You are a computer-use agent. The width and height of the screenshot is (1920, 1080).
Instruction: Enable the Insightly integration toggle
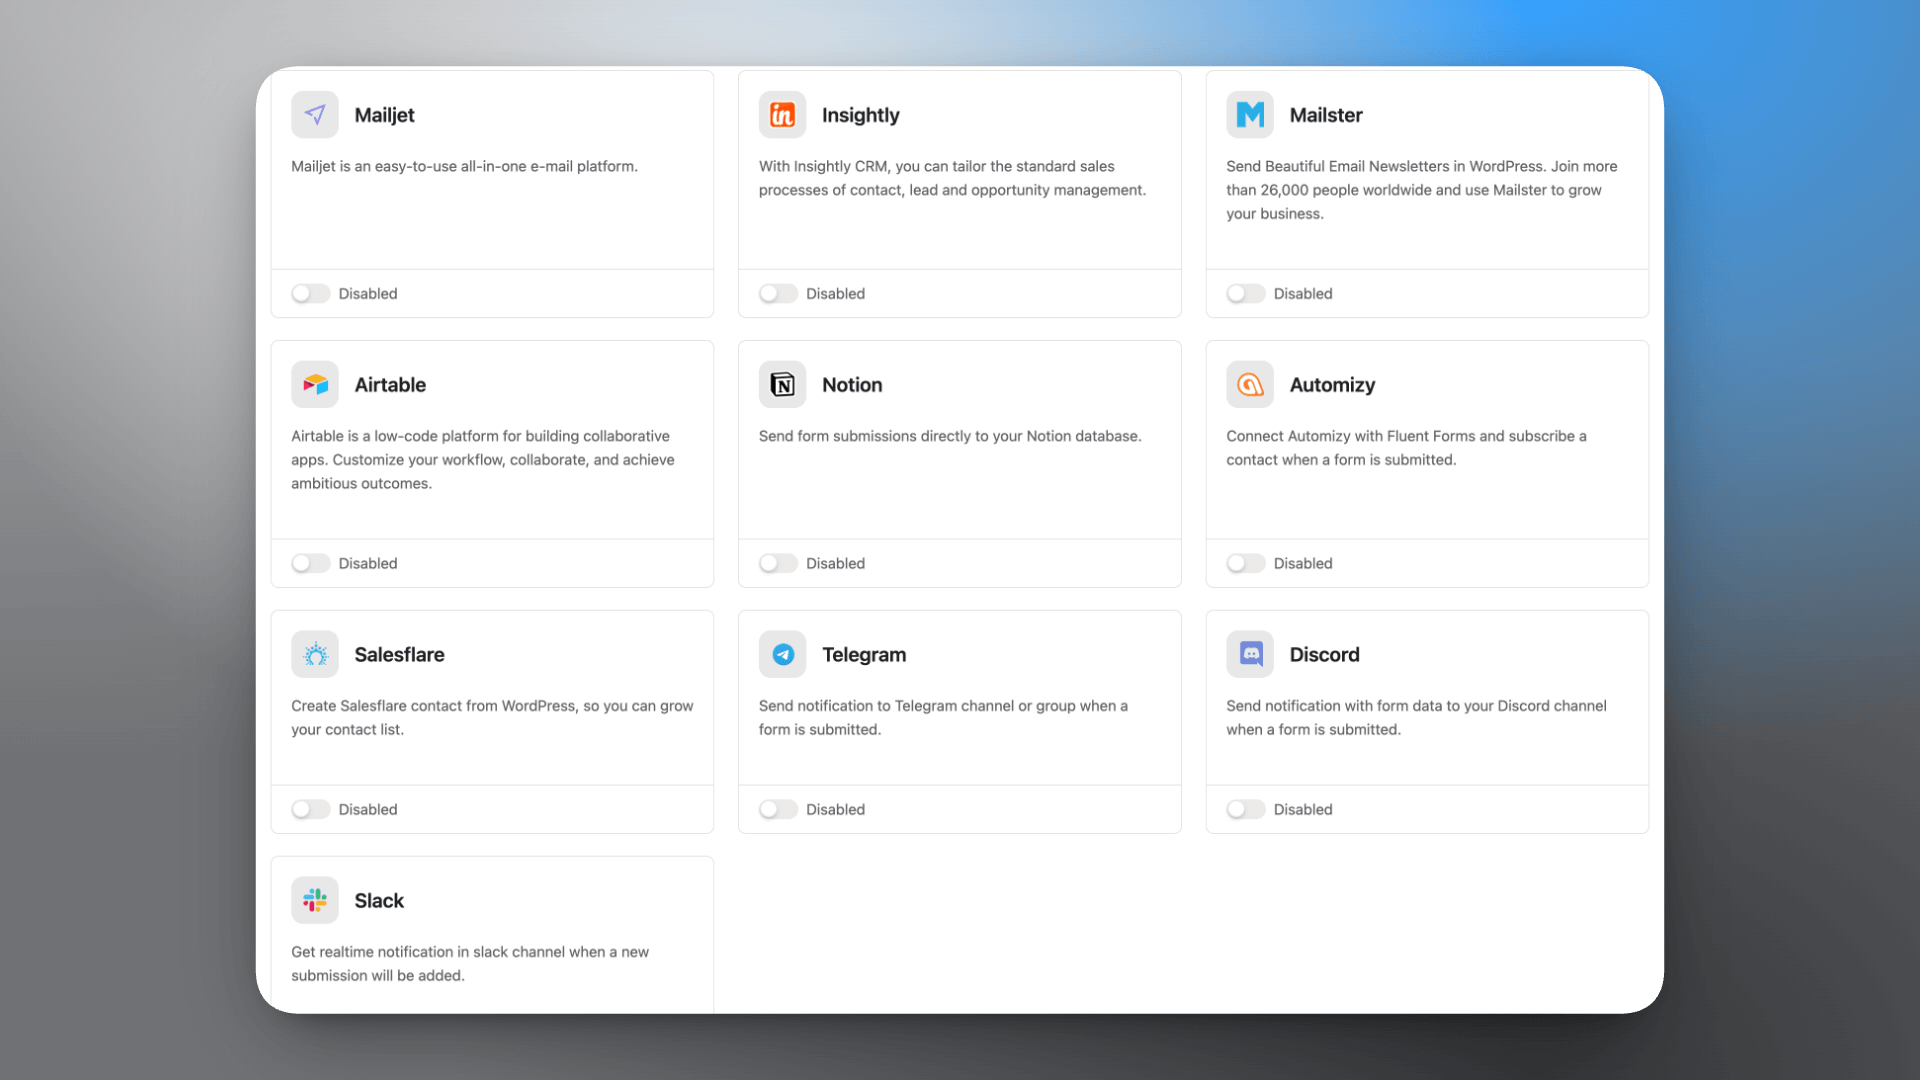pos(778,294)
